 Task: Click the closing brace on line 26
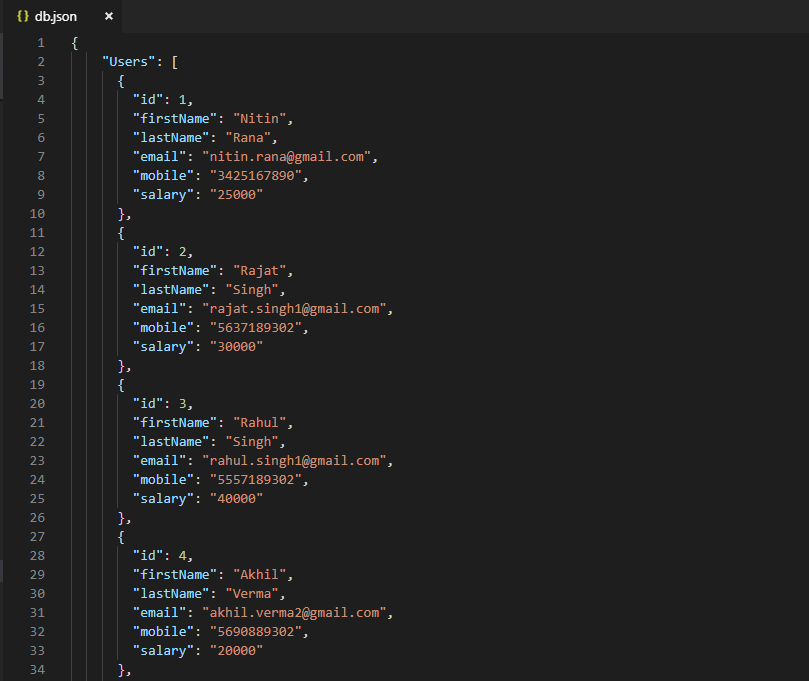[121, 517]
